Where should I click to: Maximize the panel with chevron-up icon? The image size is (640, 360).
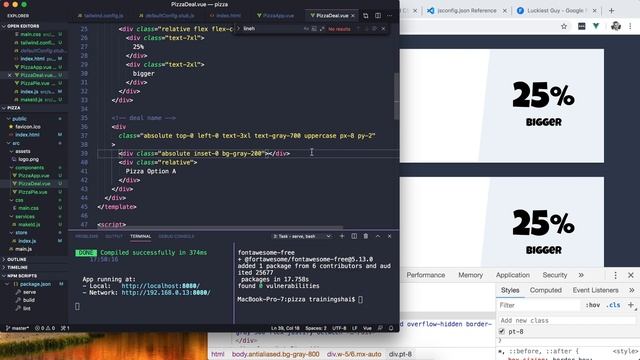coord(378,236)
